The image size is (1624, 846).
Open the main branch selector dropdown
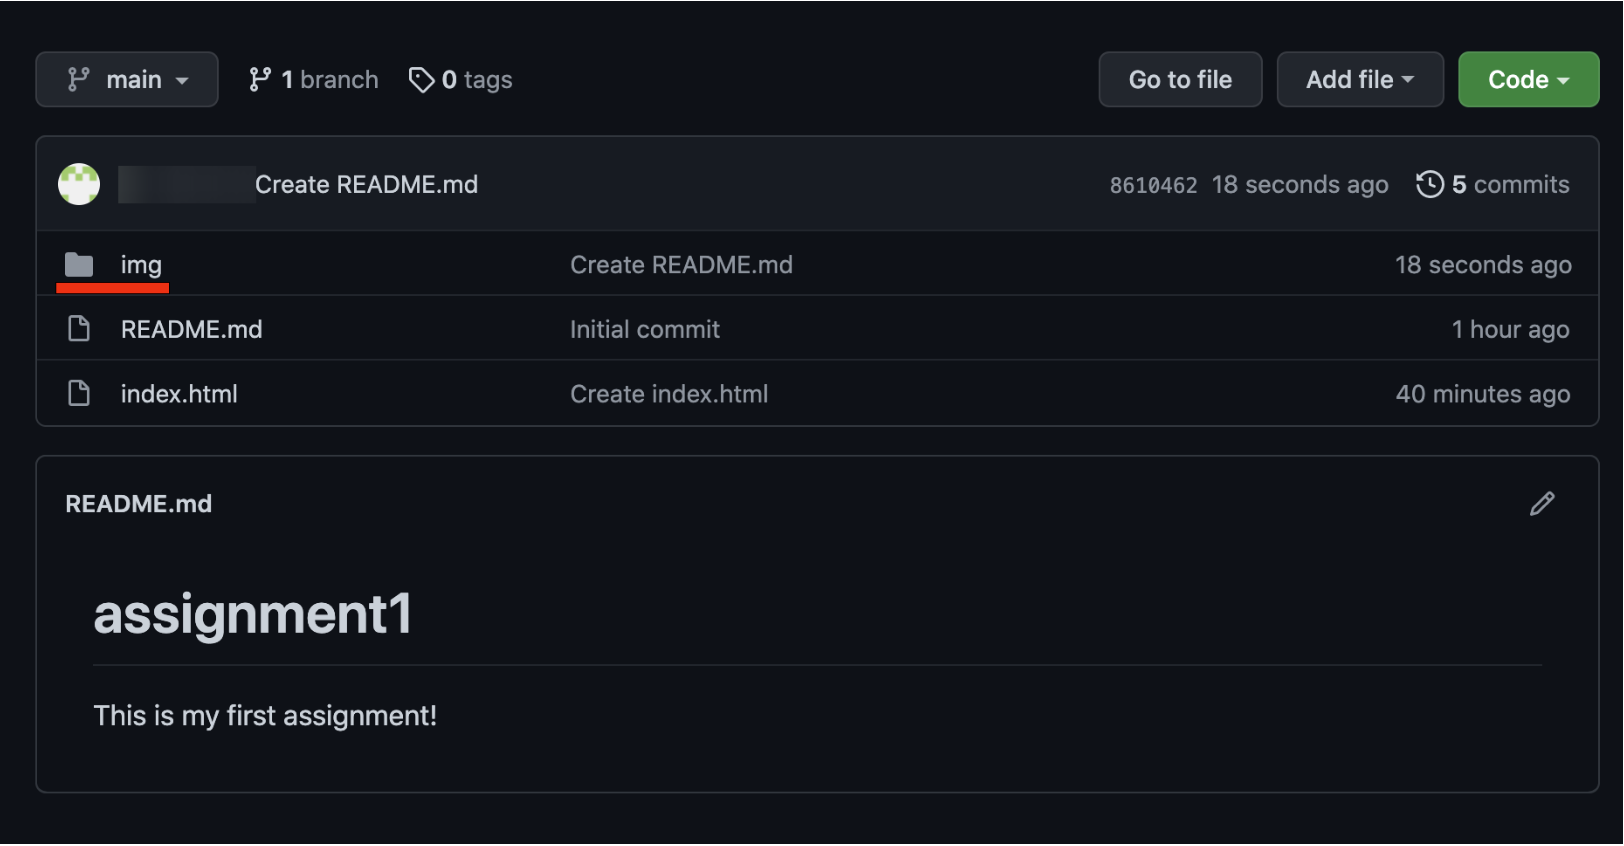point(127,80)
